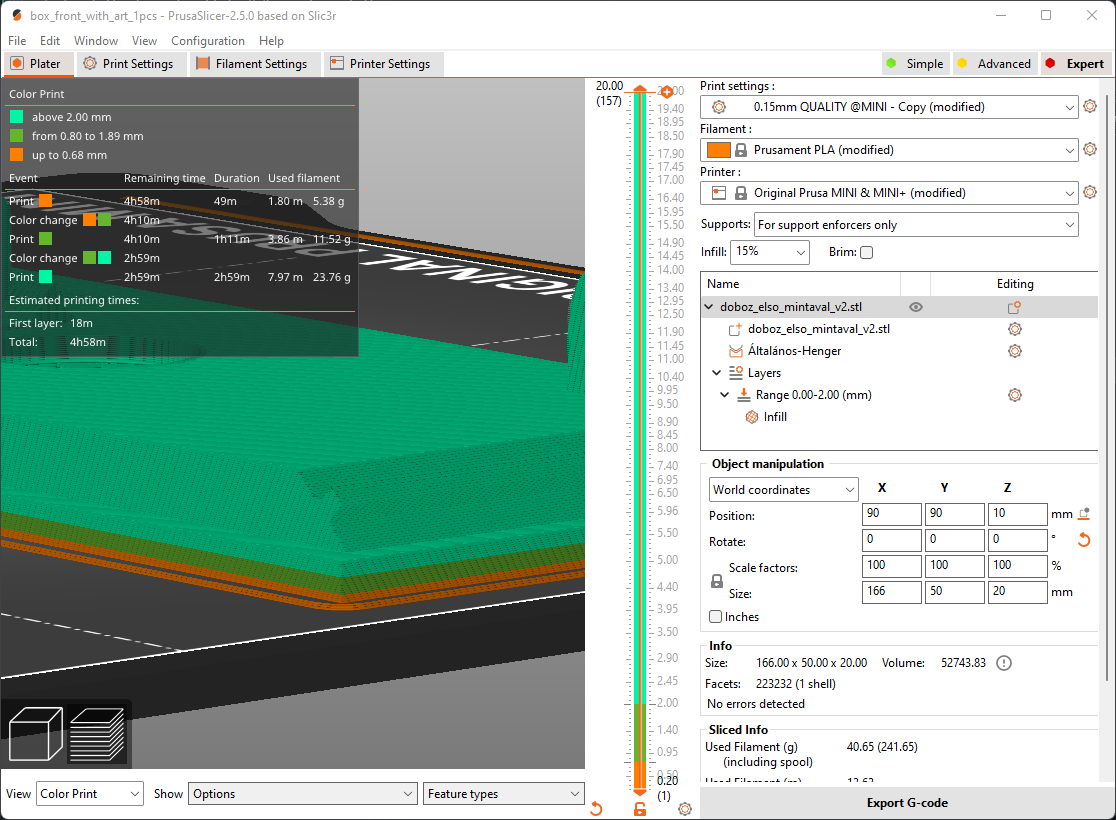Switch to the Printer Settings tab
This screenshot has width=1116, height=820.
[x=383, y=63]
